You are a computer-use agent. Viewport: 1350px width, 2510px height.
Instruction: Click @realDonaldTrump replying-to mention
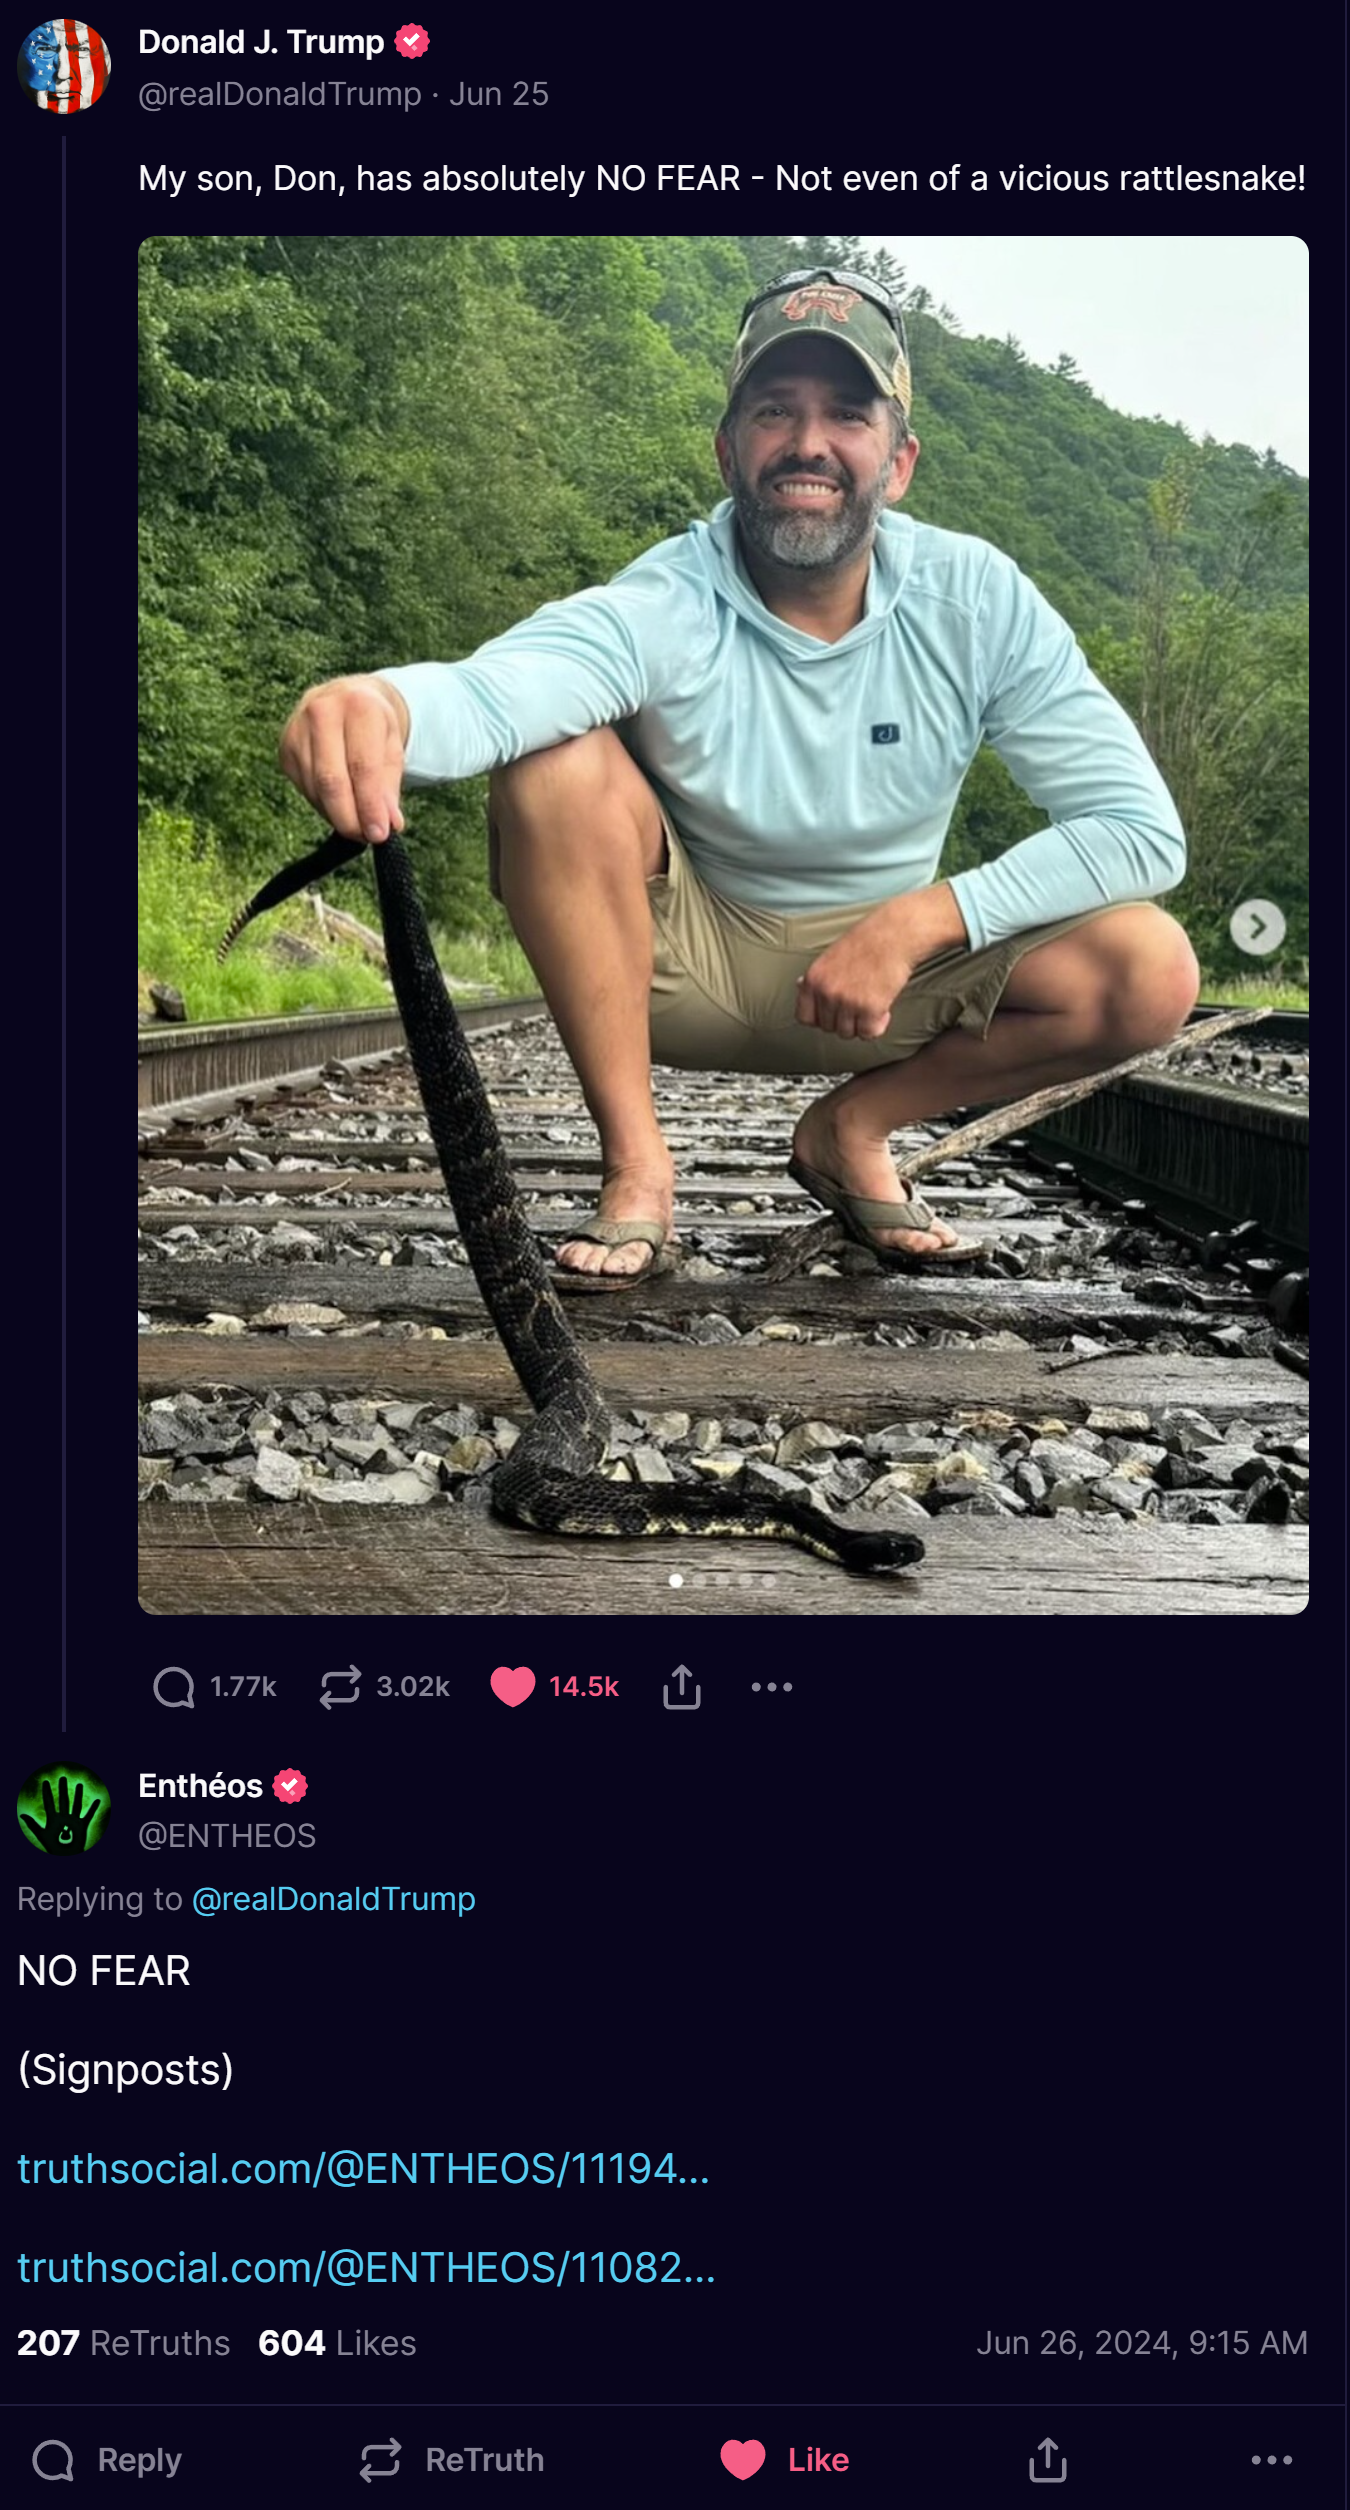pos(333,1898)
